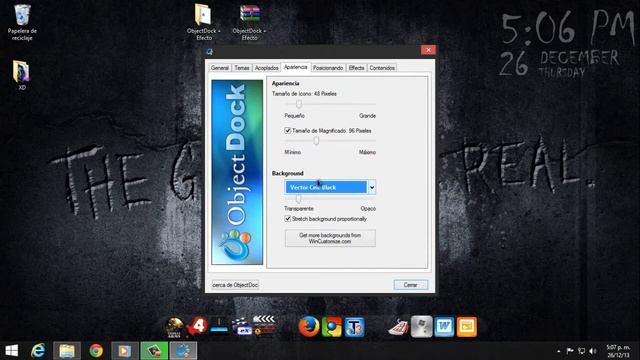Open the taskbar clock showing 5:07 p. m.
Viewport: 640px width, 360px height.
click(x=618, y=351)
